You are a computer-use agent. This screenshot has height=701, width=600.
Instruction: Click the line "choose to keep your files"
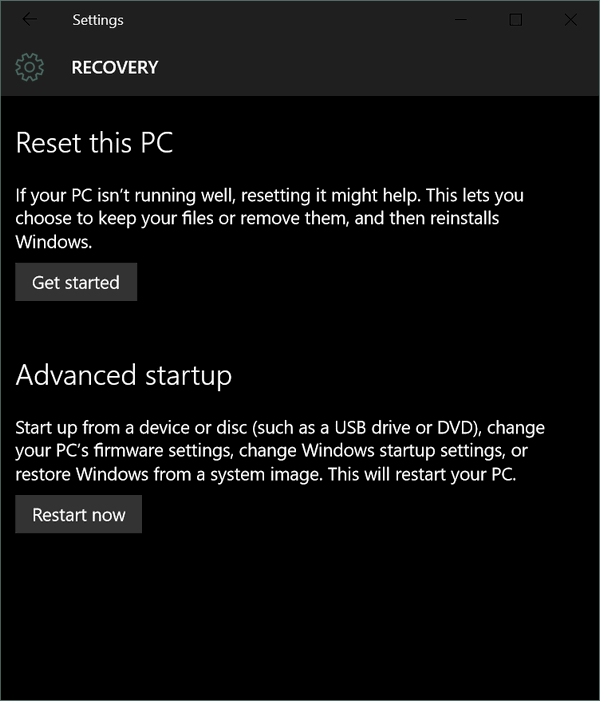click(257, 219)
